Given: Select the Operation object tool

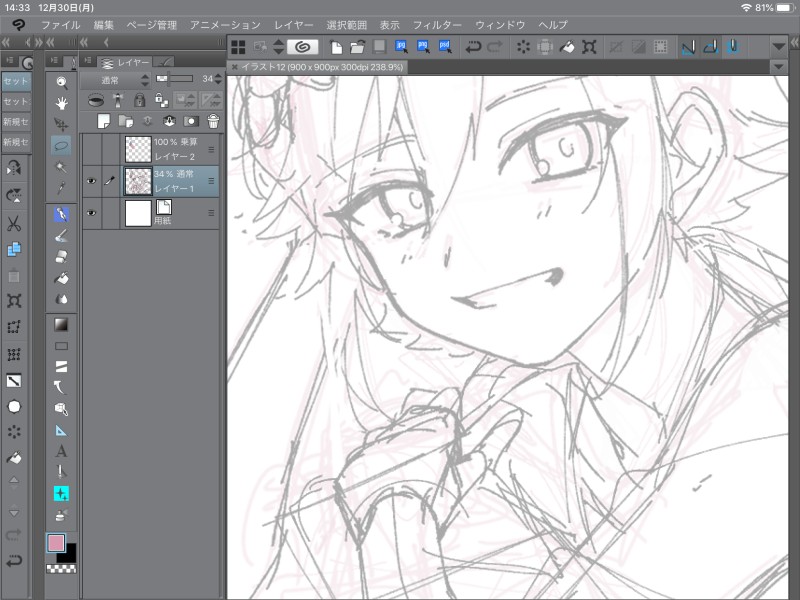Looking at the screenshot, I should [x=61, y=124].
